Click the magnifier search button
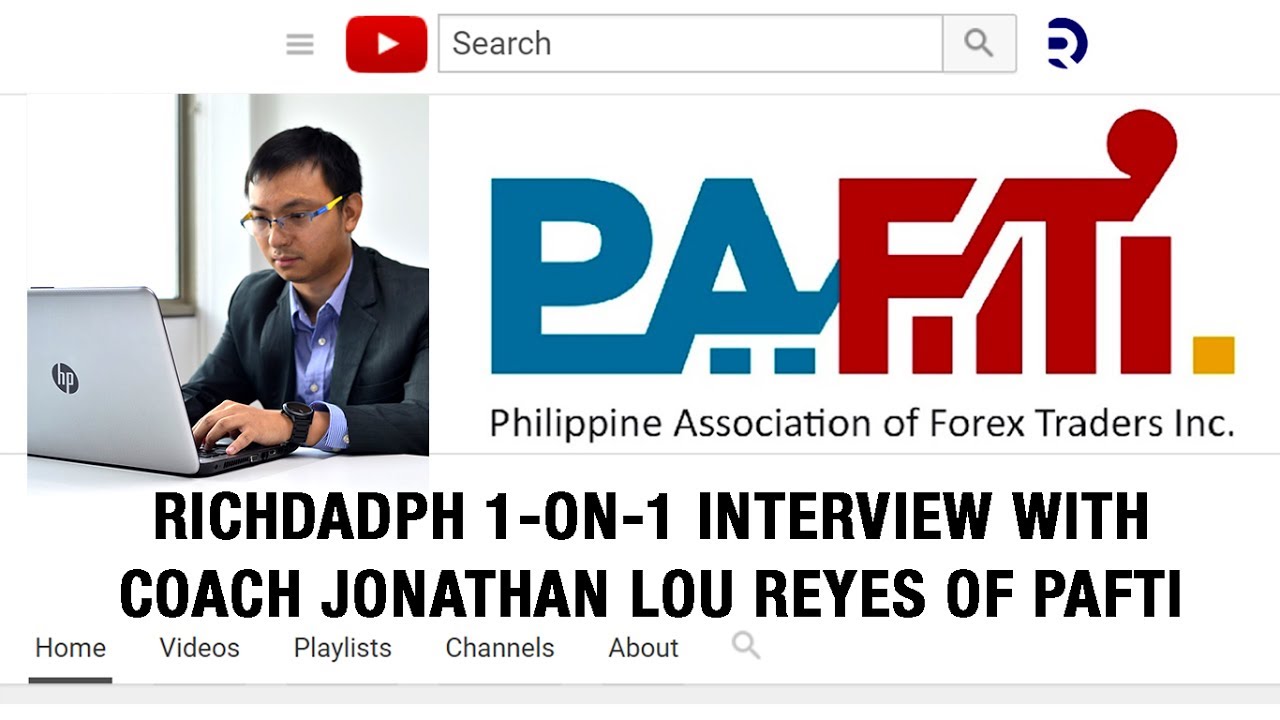 point(979,43)
